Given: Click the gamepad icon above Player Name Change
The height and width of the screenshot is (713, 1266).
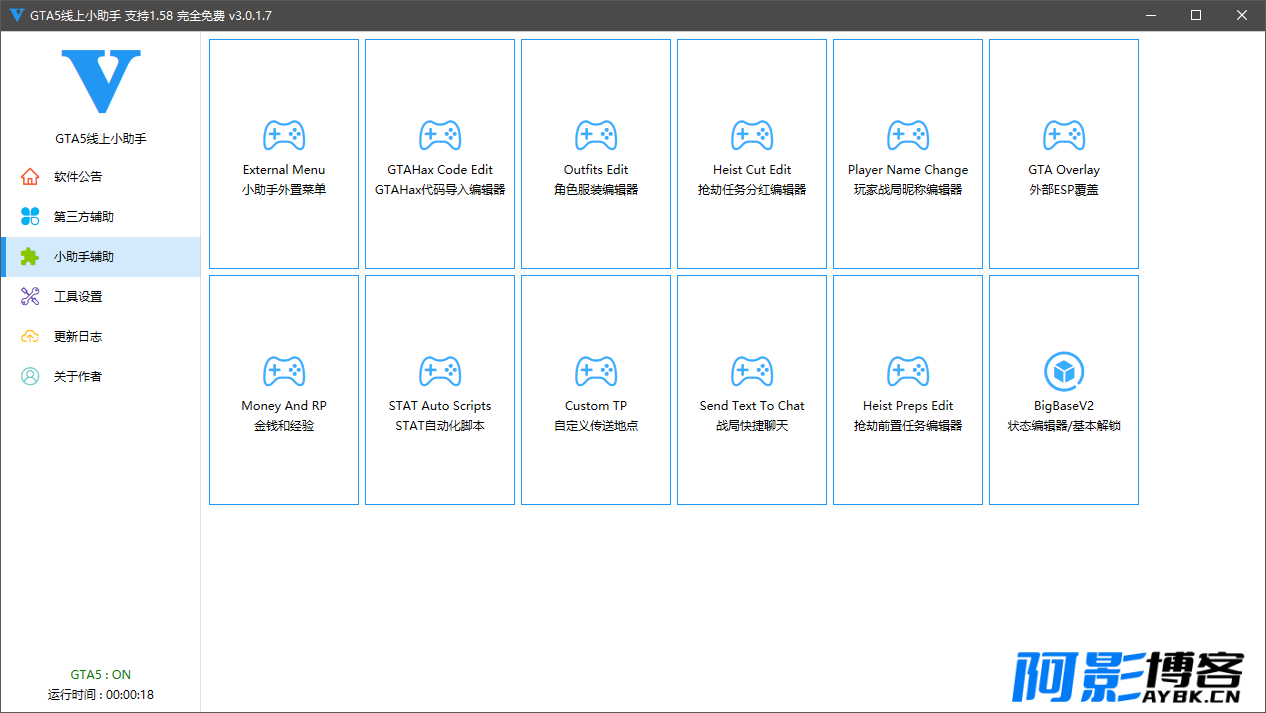Looking at the screenshot, I should pos(908,135).
